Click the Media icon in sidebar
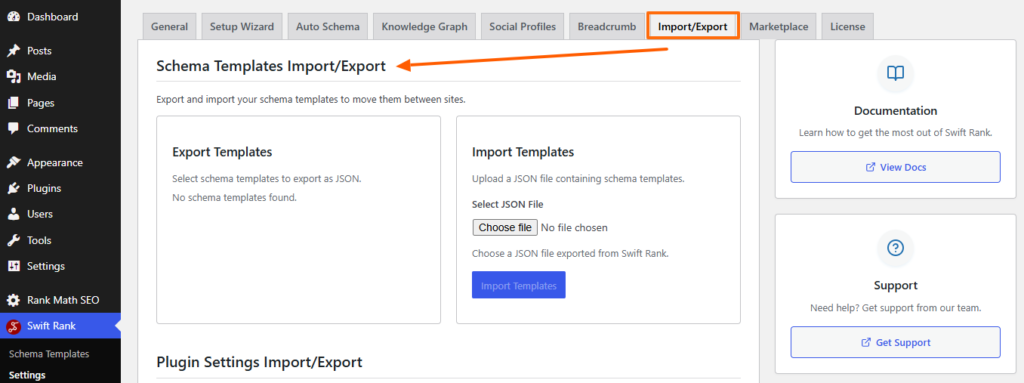This screenshot has height=383, width=1024. 13,77
